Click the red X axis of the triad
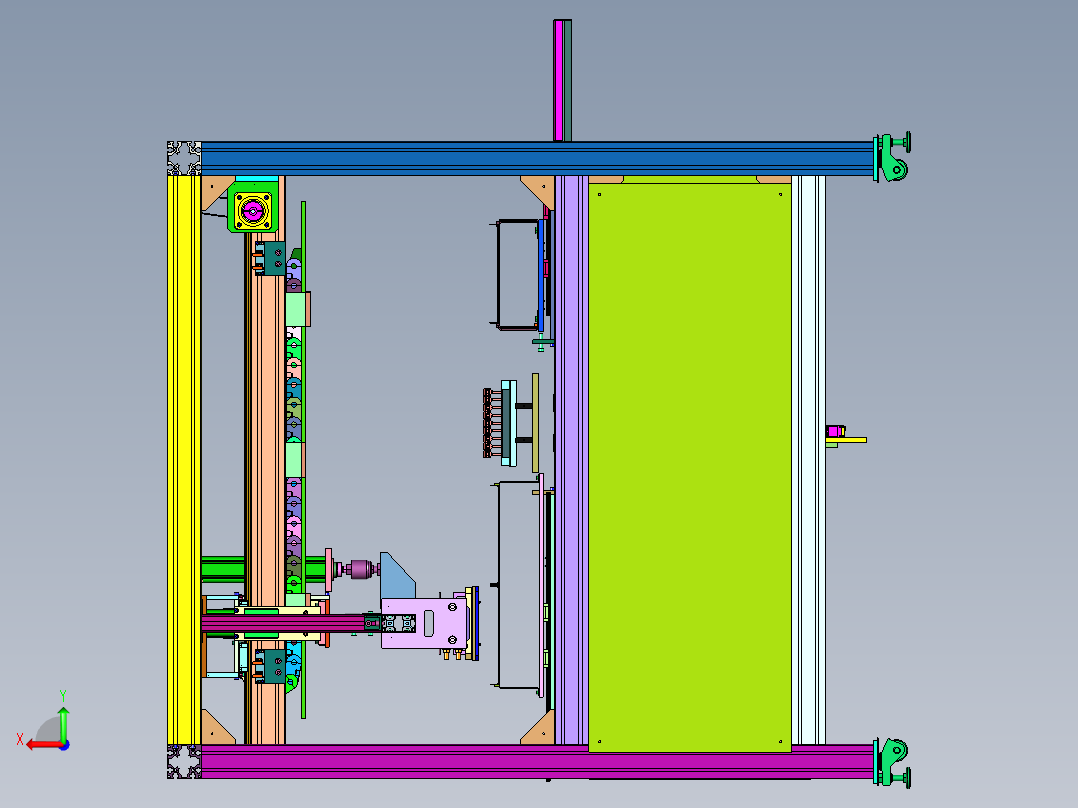Viewport: 1078px width, 808px height. [x=43, y=744]
